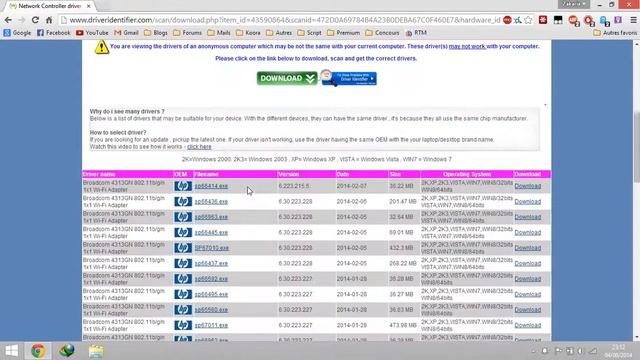This screenshot has height=360, width=640.
Task: Click the purple extension icon near the menu
Action: click(618, 20)
